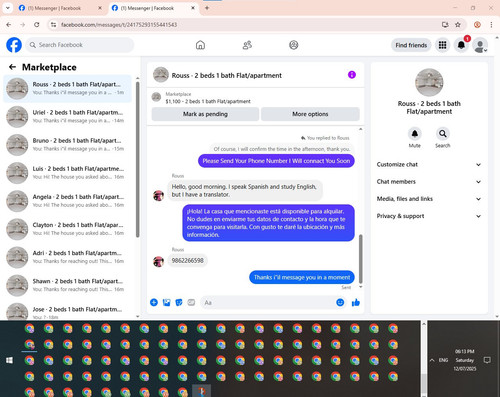Screen dimensions: 500x397
Task: Open the Clayton conversation
Action: pos(68,229)
